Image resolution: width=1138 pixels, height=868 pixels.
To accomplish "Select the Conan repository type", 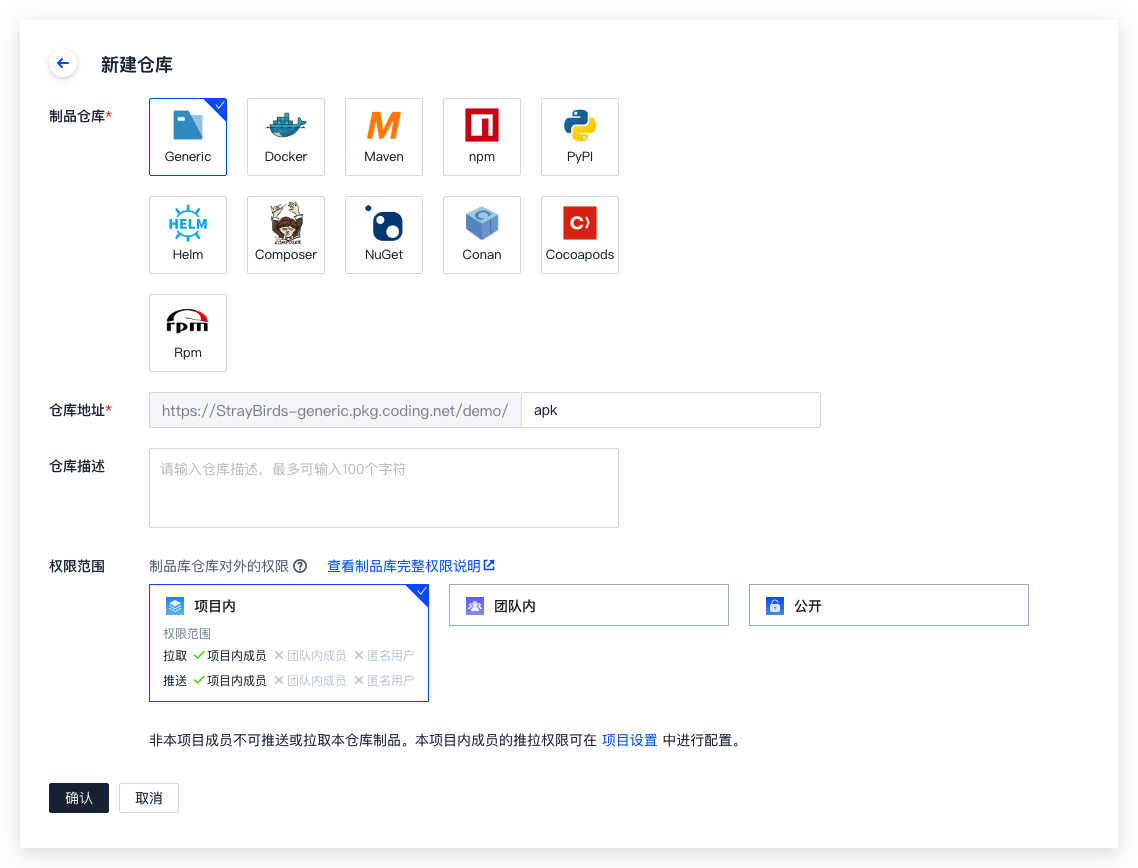I will (x=482, y=235).
